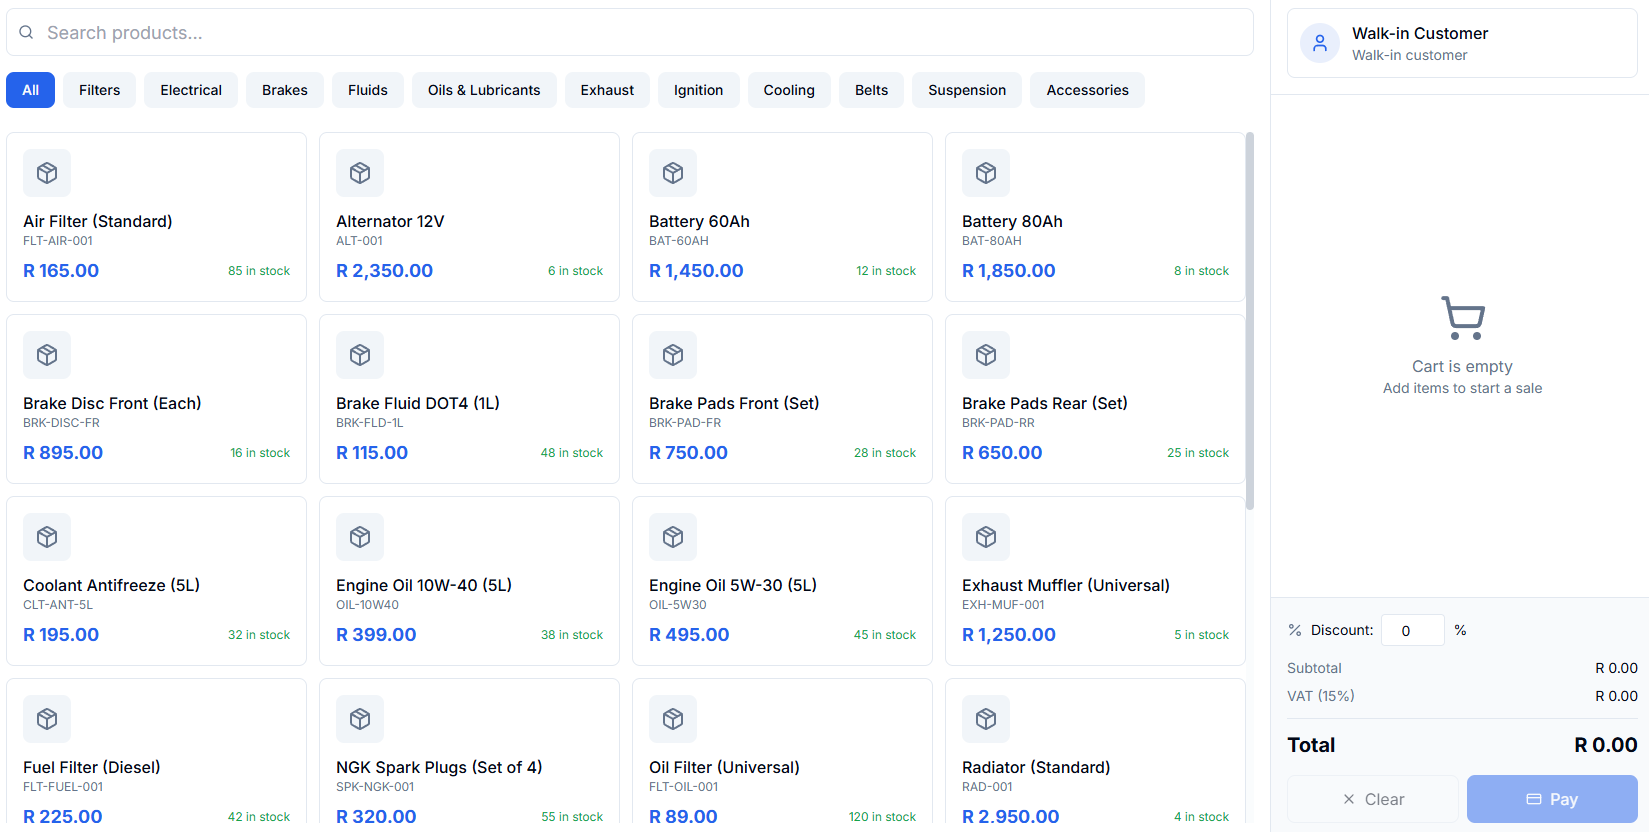Click the Pay button

coord(1552,799)
